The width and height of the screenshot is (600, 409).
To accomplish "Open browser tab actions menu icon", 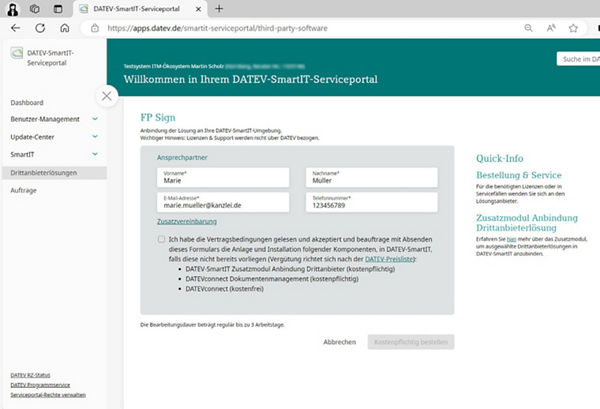I will coord(59,8).
